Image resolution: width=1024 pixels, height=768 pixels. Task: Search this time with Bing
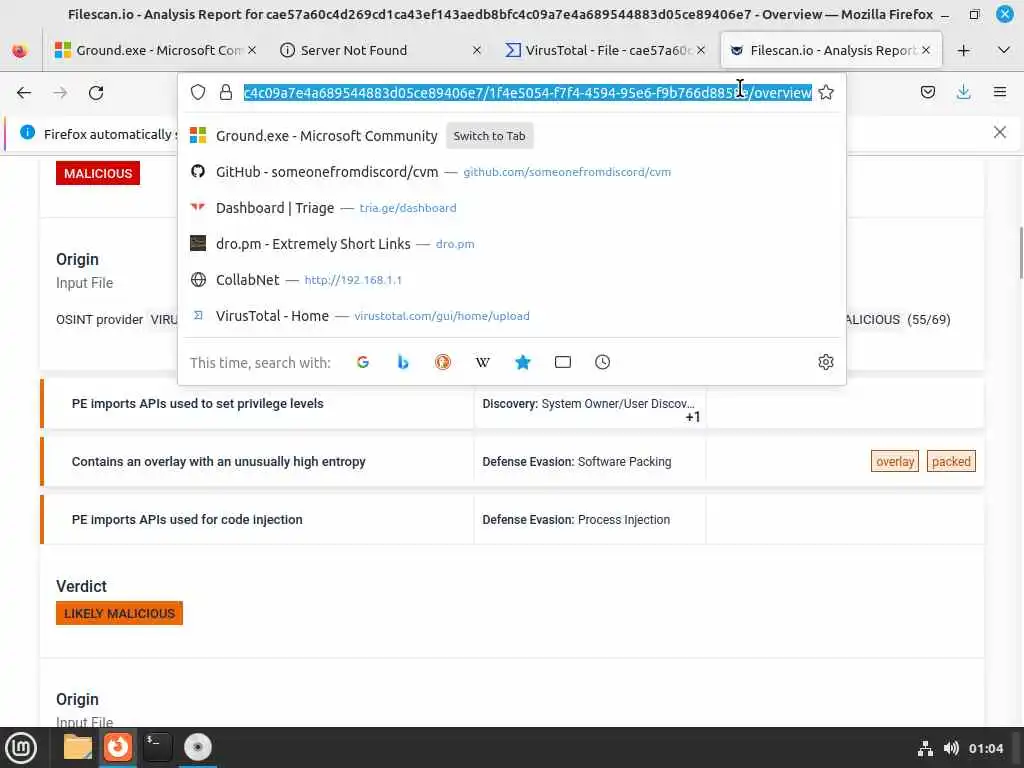point(403,362)
